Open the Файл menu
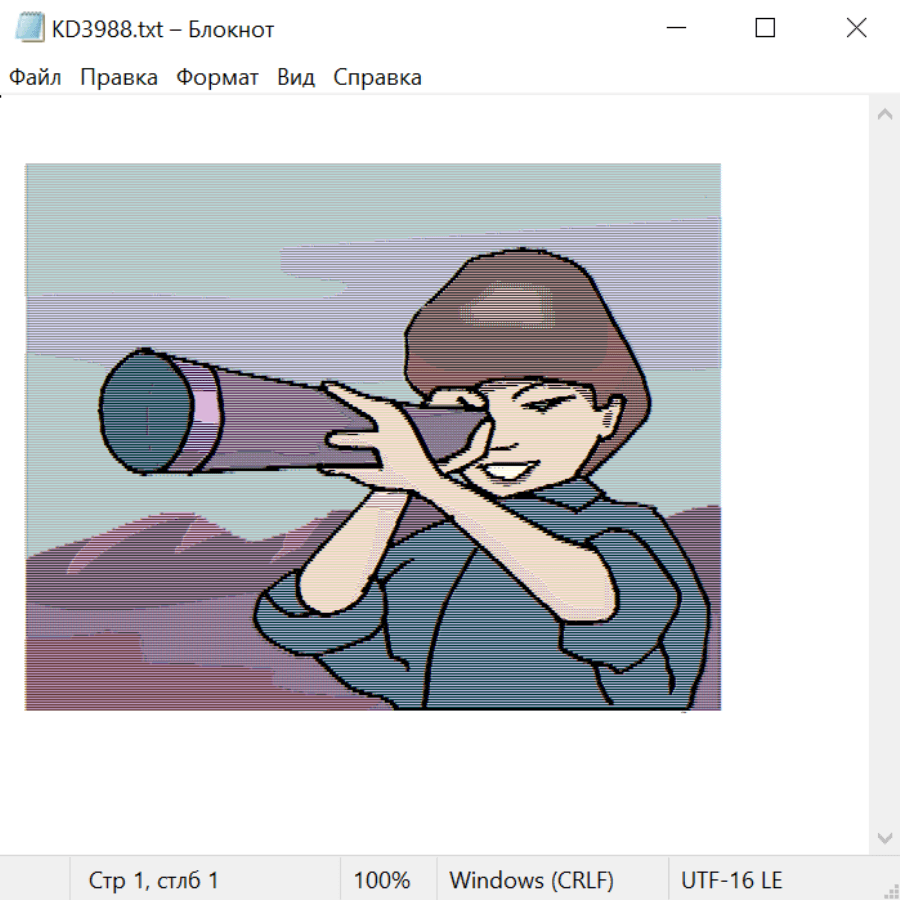Viewport: 900px width, 900px height. point(35,78)
